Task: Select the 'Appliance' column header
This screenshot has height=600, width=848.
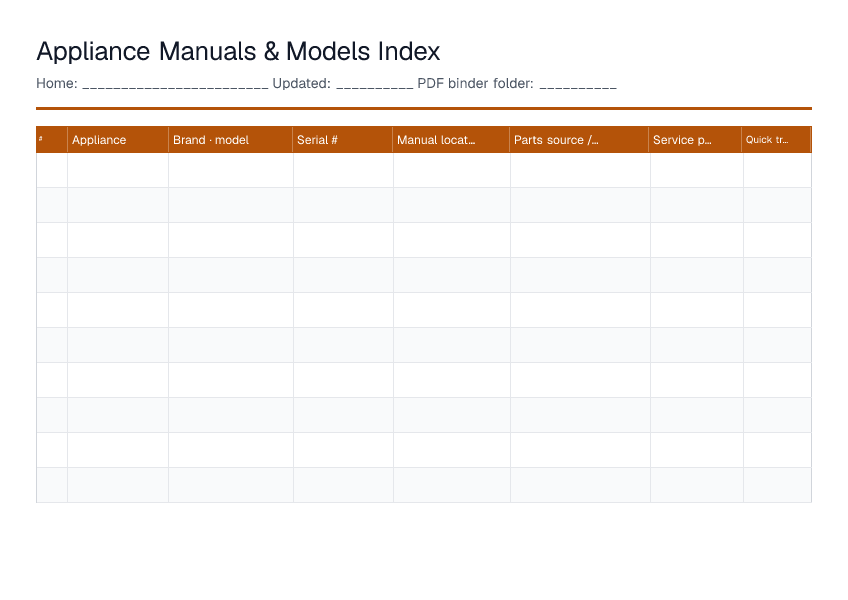Action: pyautogui.click(x=118, y=140)
